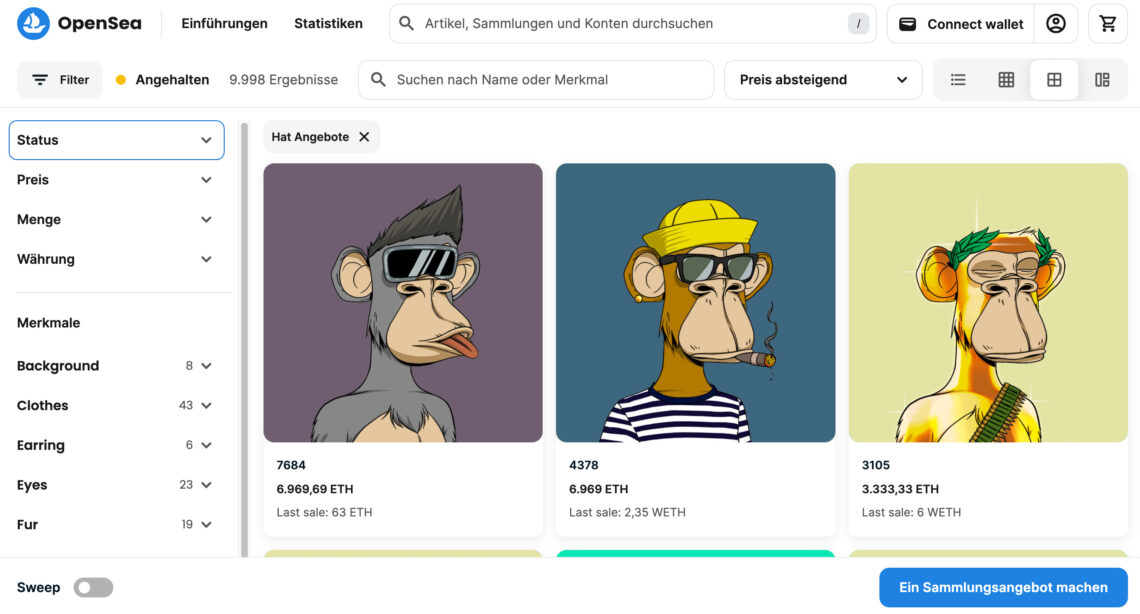Expand the Clothes trait filter
The image size is (1140, 614).
115,405
